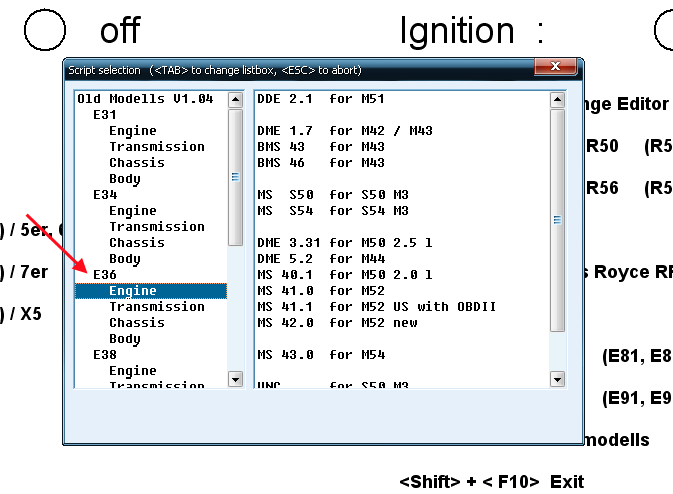Viewport: 673px width, 494px height.
Task: Click R56 entry in background window
Action: point(602,188)
